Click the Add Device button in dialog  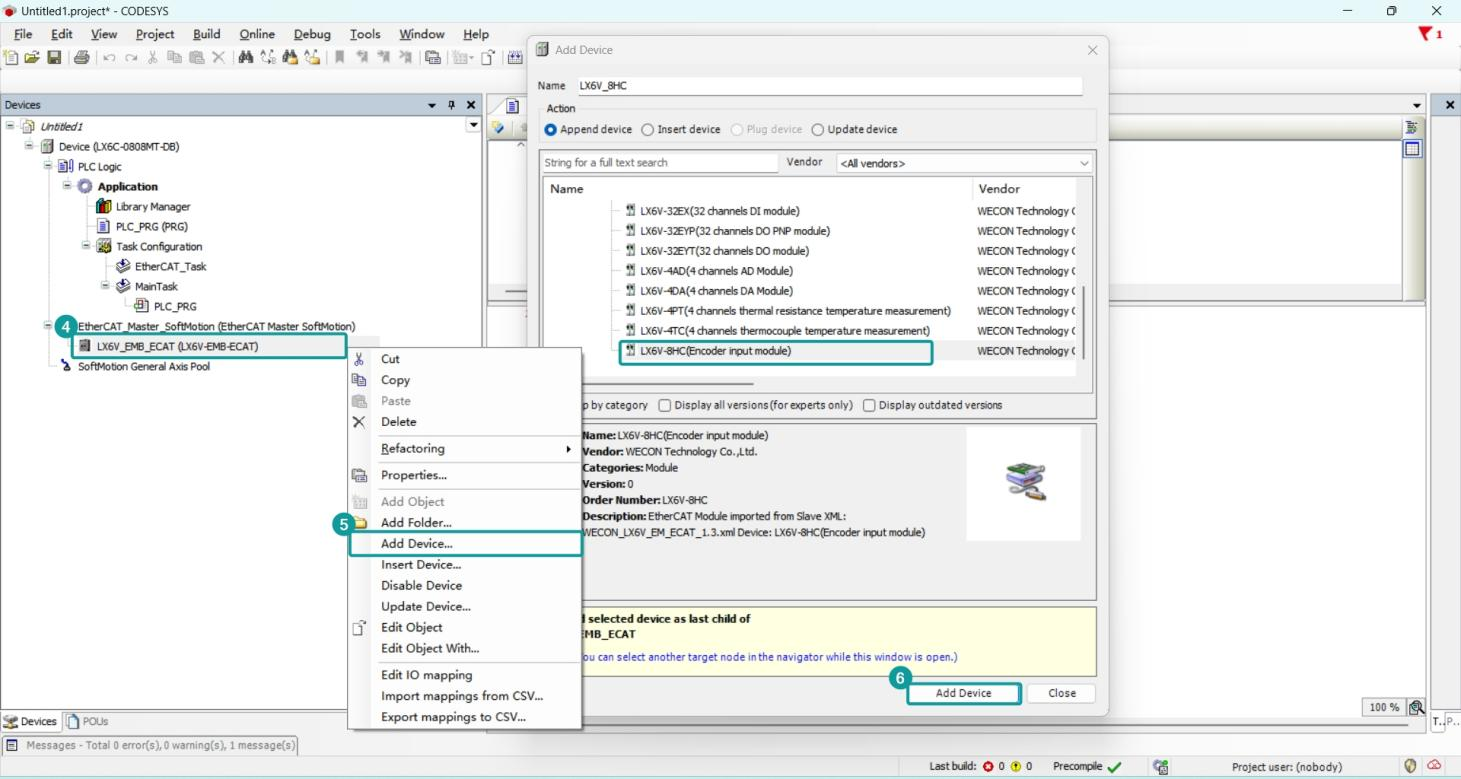(964, 693)
